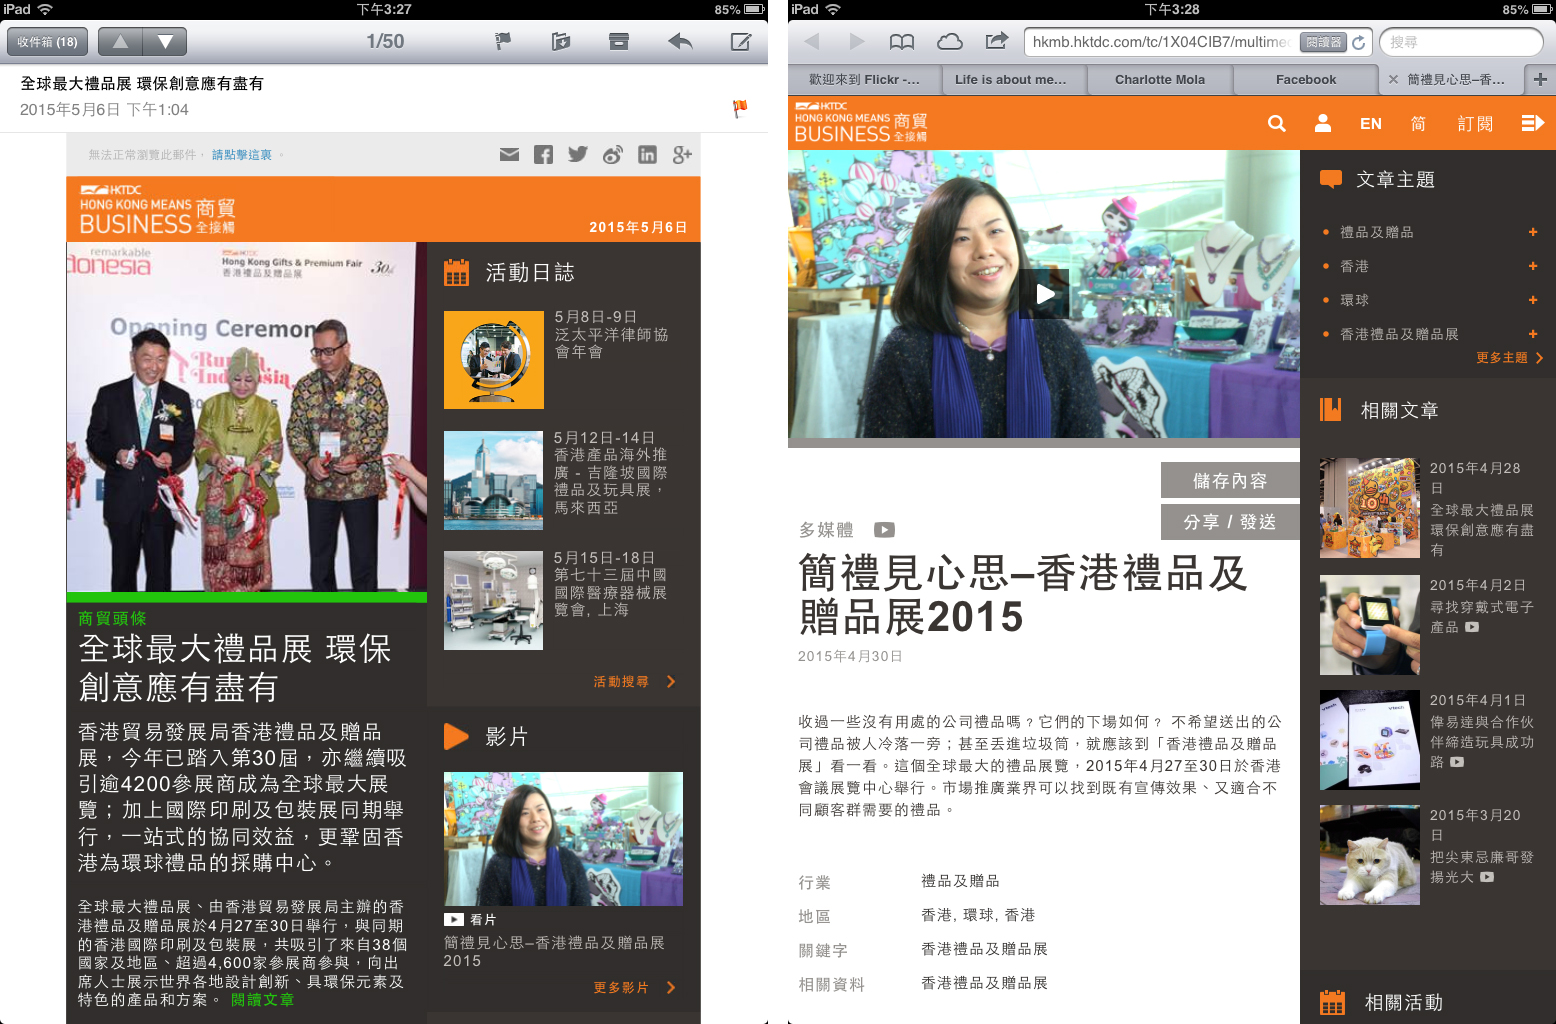This screenshot has width=1556, height=1024.
Task: Open HKTDC Business logo in newsletter header
Action: [x=157, y=210]
